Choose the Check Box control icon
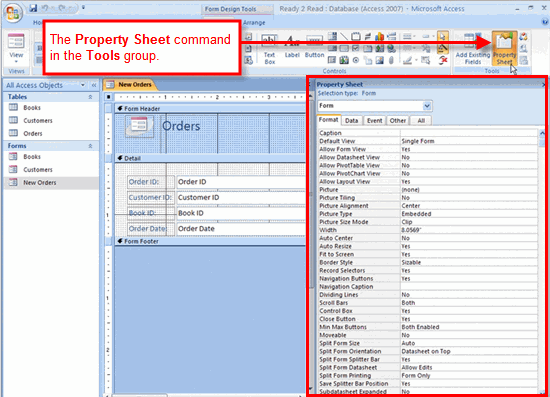 pyautogui.click(x=356, y=48)
